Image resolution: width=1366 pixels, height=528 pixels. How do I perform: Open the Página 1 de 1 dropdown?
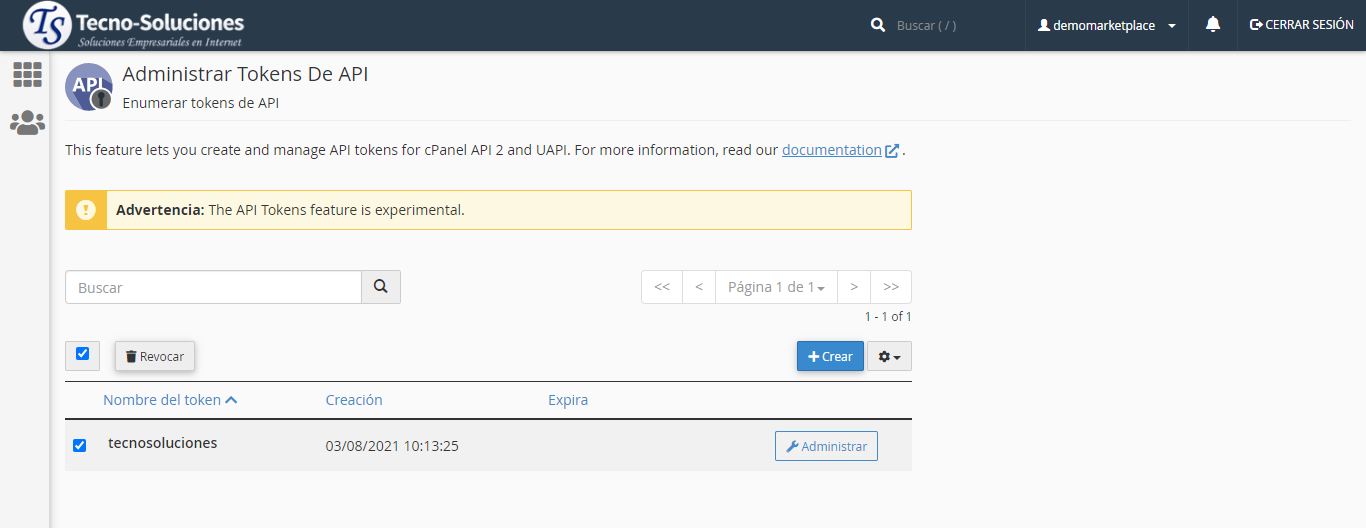[776, 287]
